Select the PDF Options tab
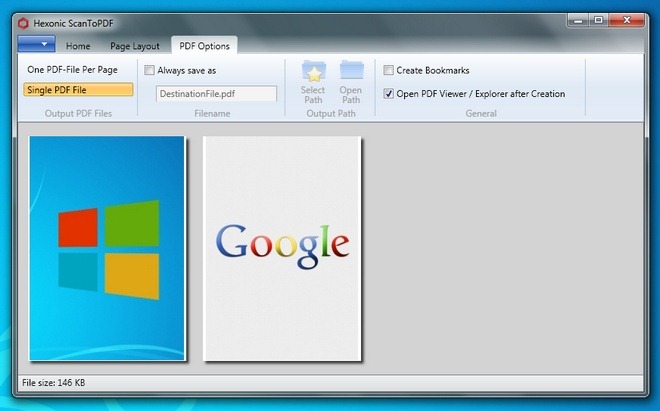The width and height of the screenshot is (660, 411). point(205,46)
